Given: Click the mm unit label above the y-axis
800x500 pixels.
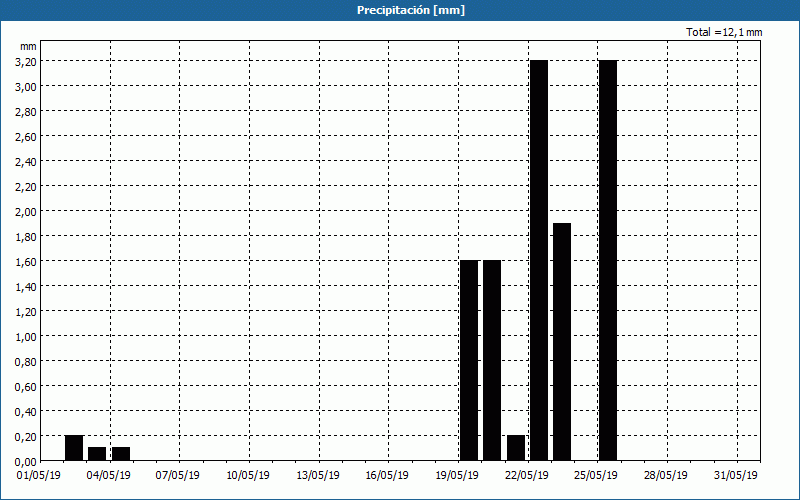Looking at the screenshot, I should [x=29, y=46].
